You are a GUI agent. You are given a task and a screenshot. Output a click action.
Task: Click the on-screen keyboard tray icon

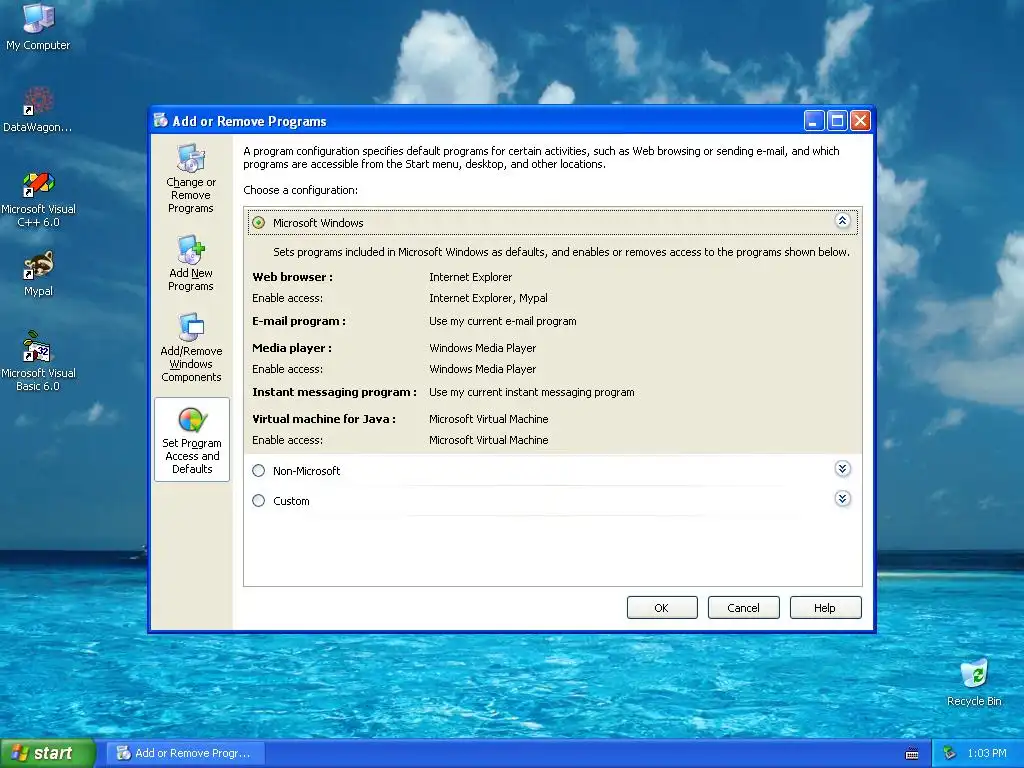point(912,754)
